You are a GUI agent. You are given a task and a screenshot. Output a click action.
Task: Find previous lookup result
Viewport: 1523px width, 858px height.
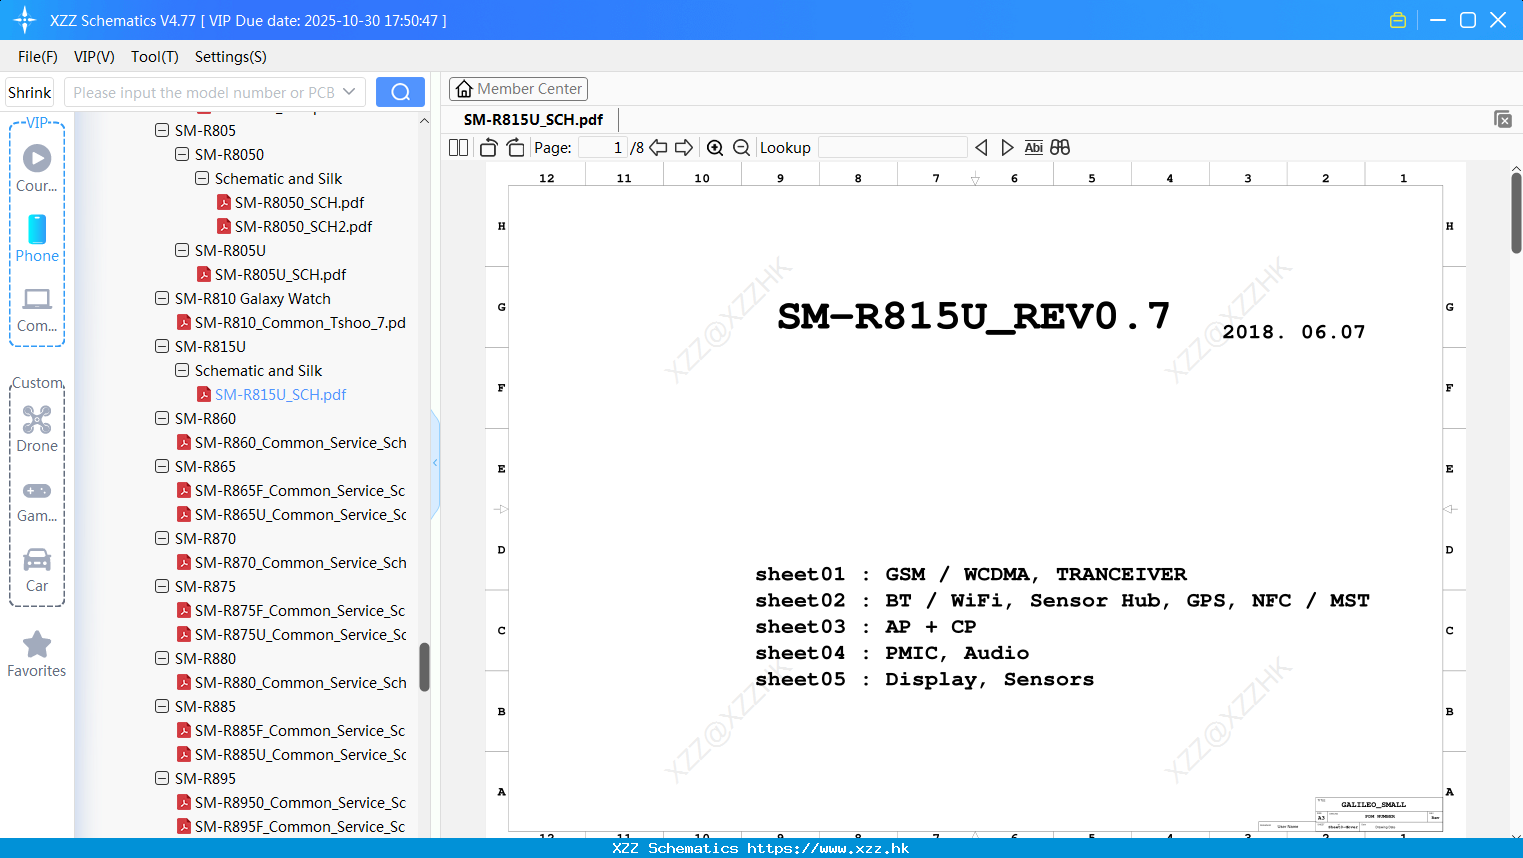(x=981, y=148)
